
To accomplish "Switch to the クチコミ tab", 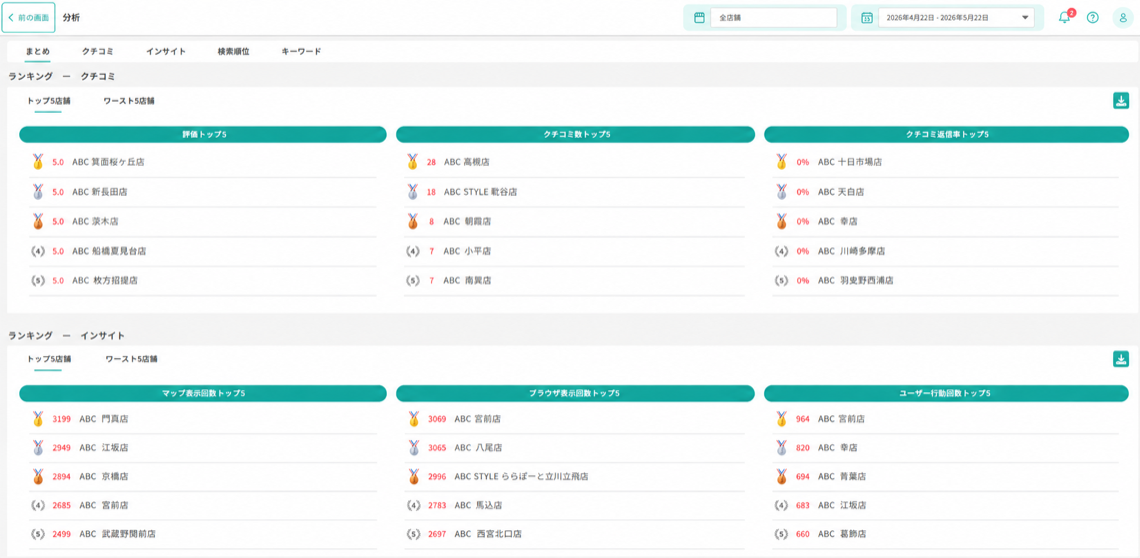I will coord(97,52).
